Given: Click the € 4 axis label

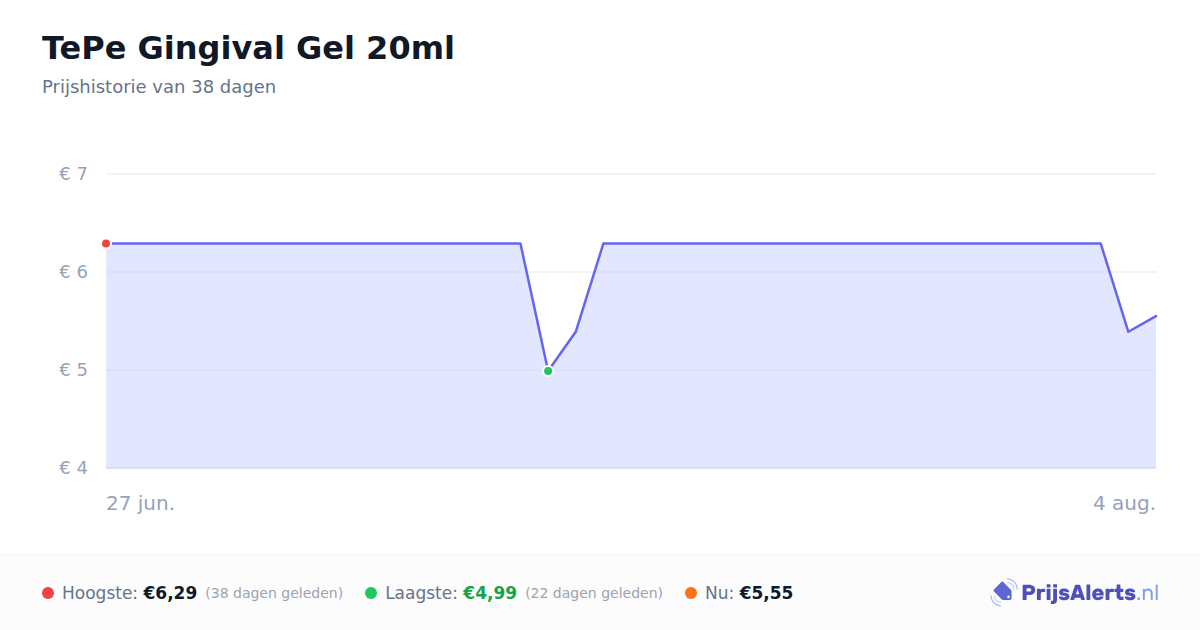Looking at the screenshot, I should 74,468.
